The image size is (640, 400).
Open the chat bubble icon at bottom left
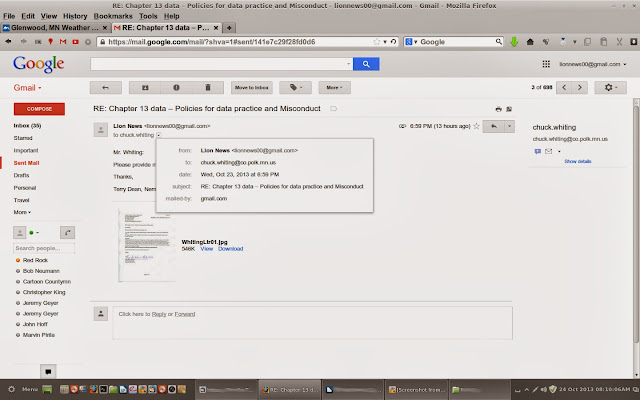(x=48, y=371)
